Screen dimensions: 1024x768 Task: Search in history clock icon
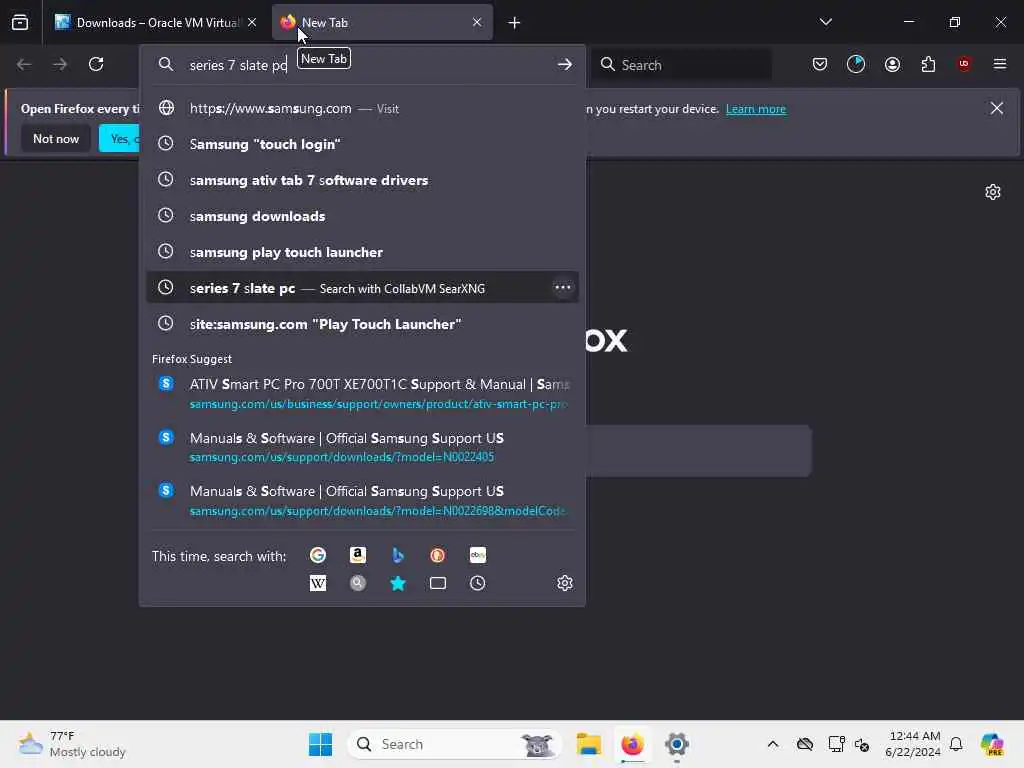477,583
